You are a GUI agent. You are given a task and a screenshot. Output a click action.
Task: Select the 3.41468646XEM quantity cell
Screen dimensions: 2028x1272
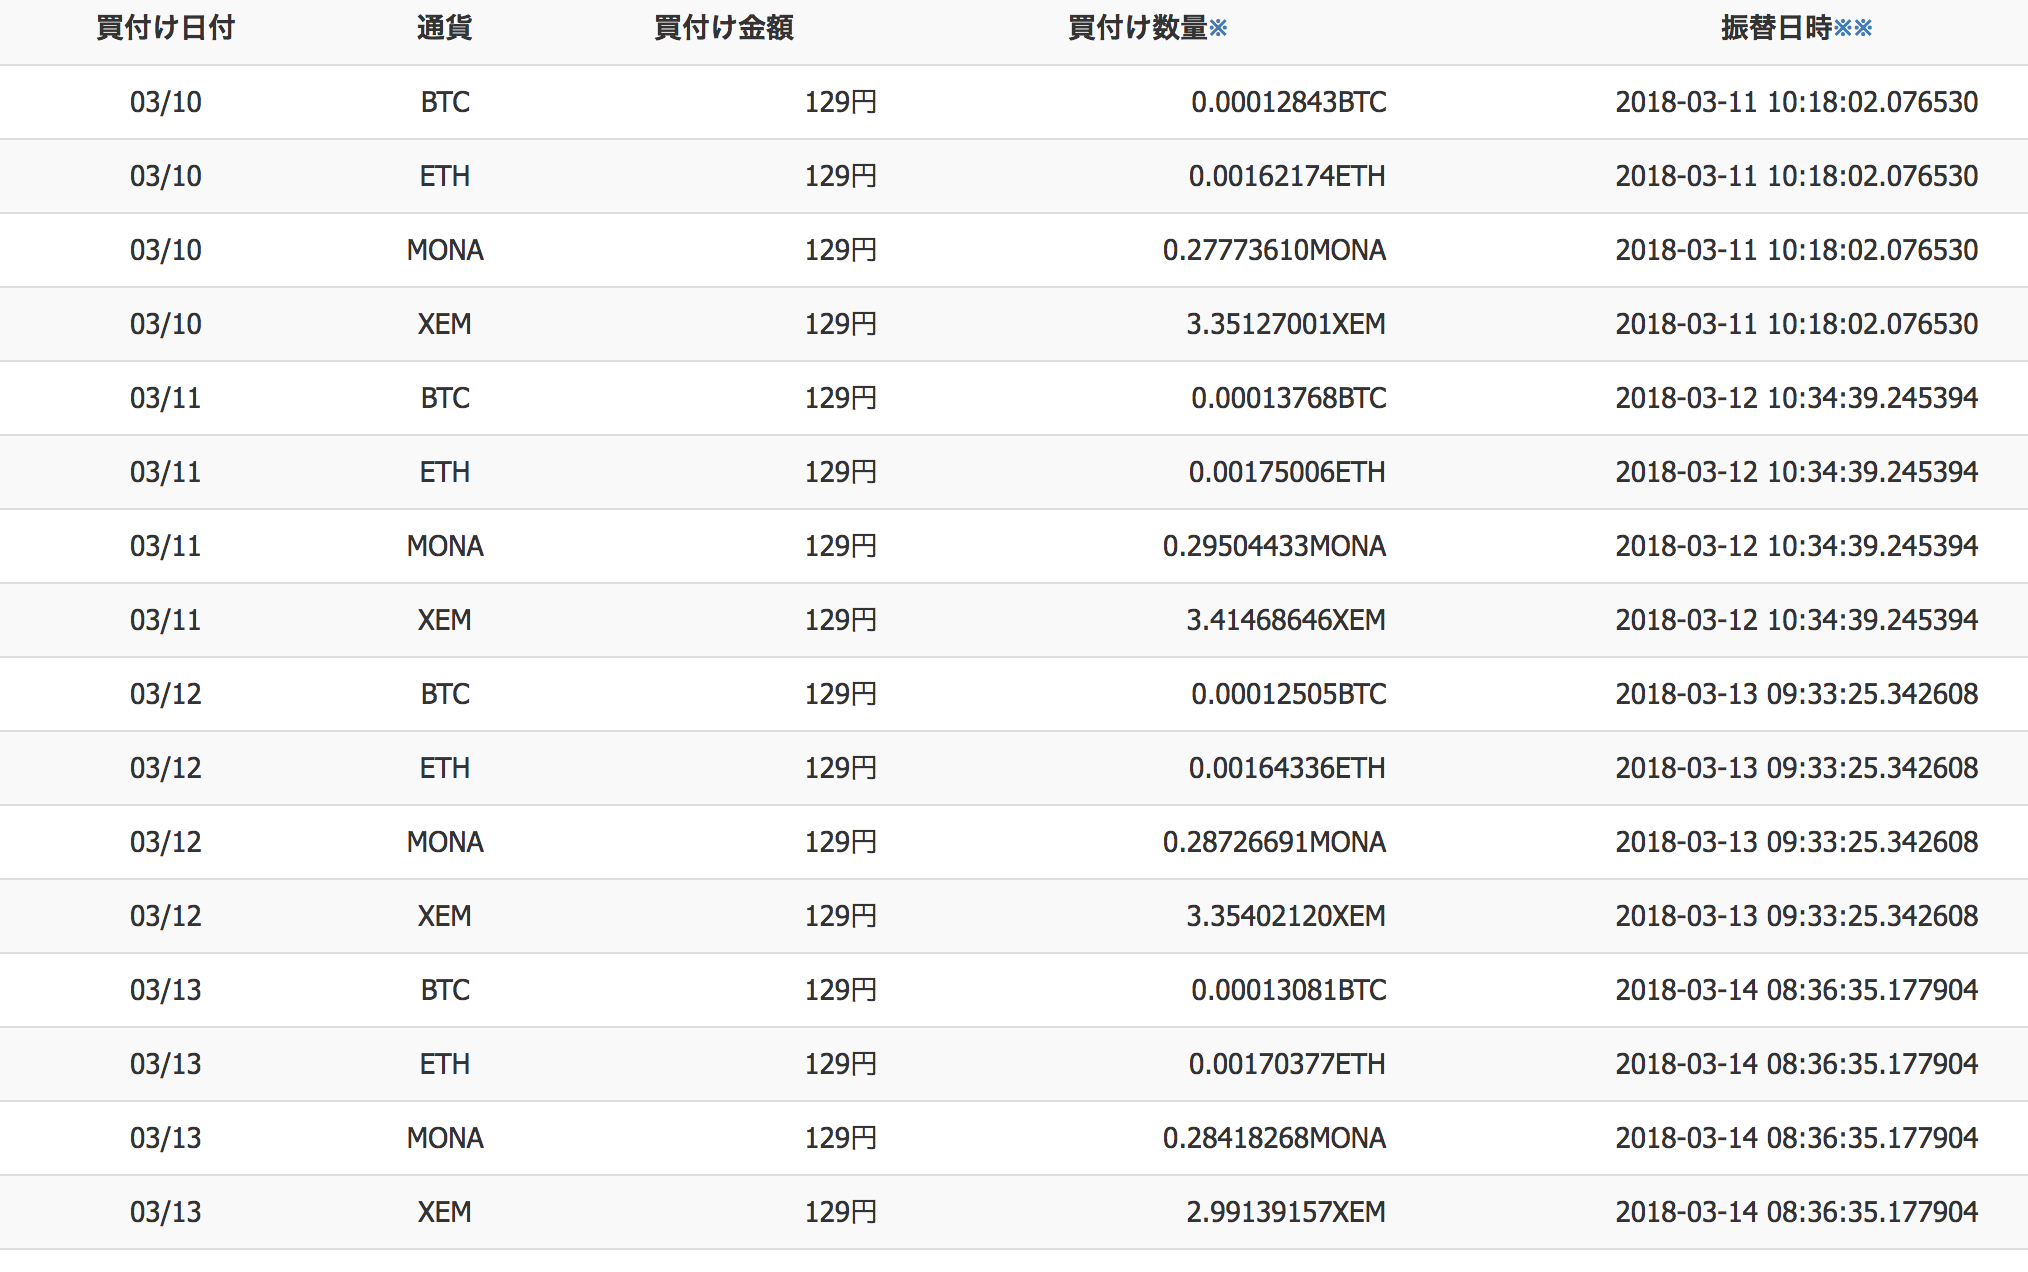[x=1286, y=620]
